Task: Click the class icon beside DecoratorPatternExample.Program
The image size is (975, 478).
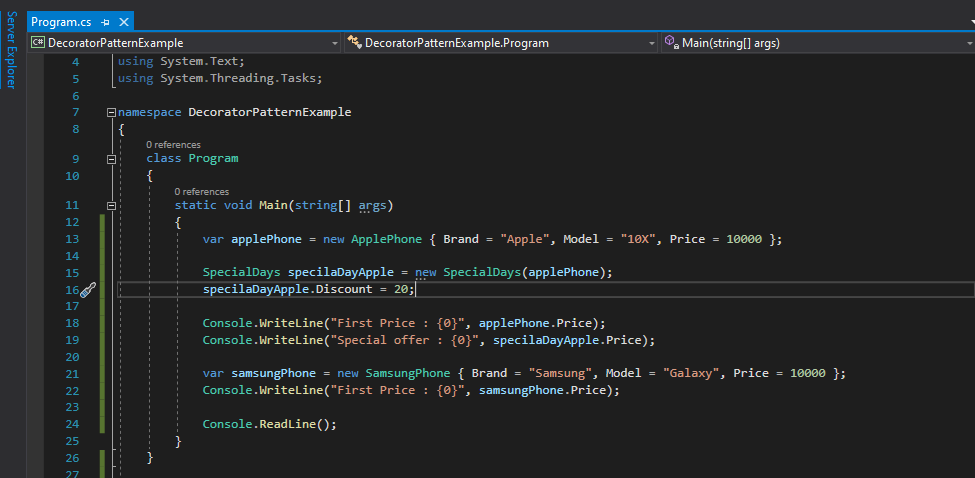Action: 354,43
